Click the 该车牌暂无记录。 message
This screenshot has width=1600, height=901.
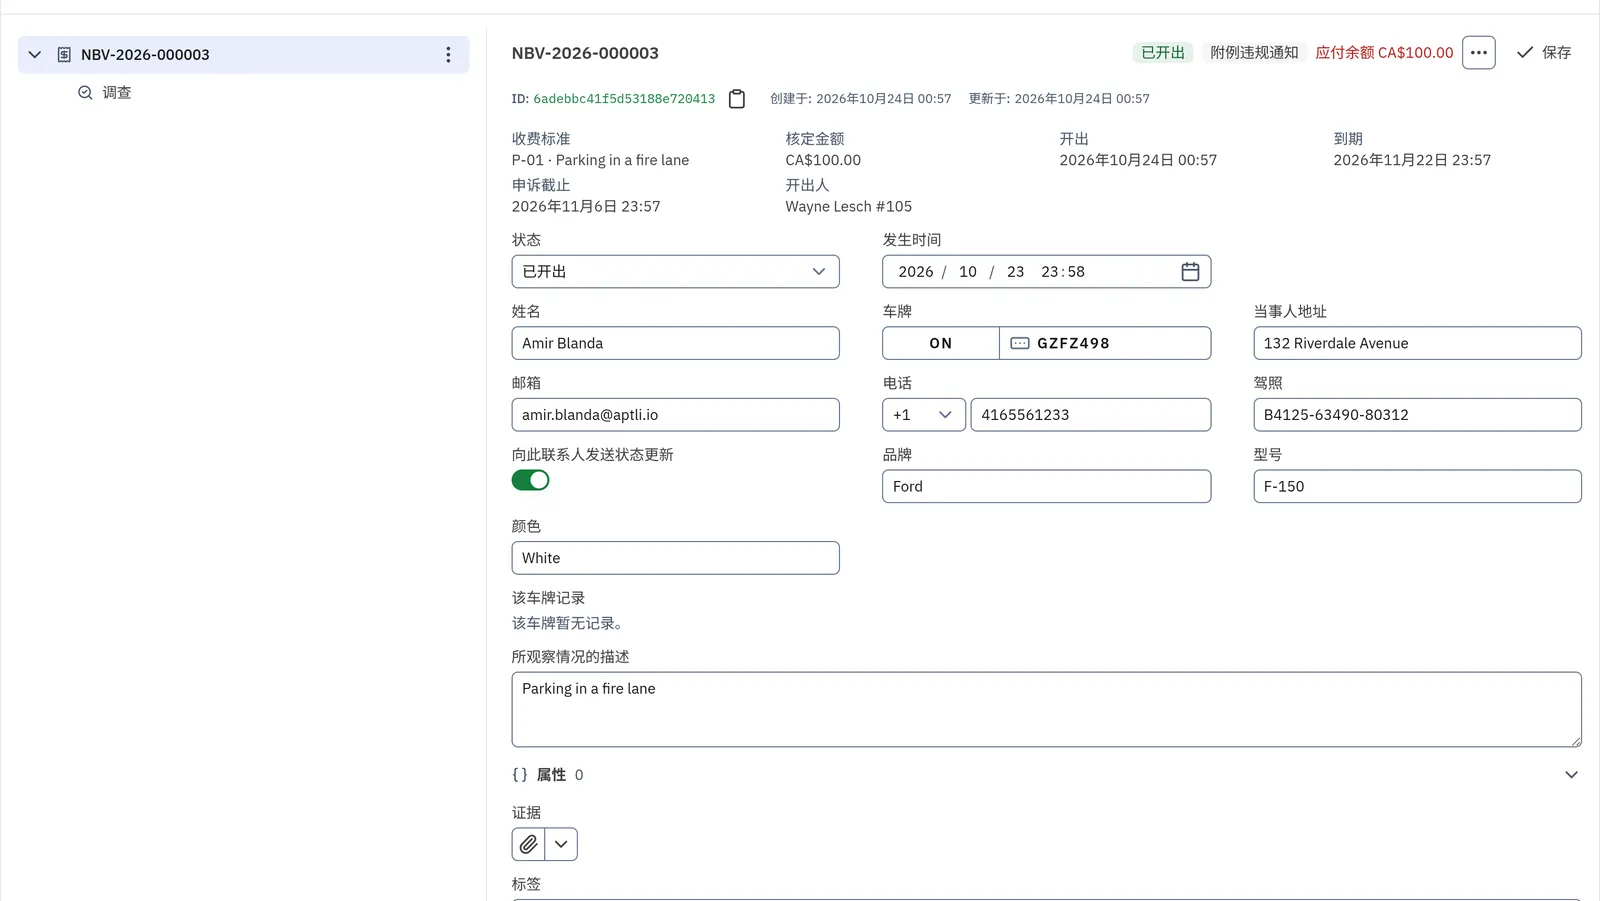pos(570,624)
